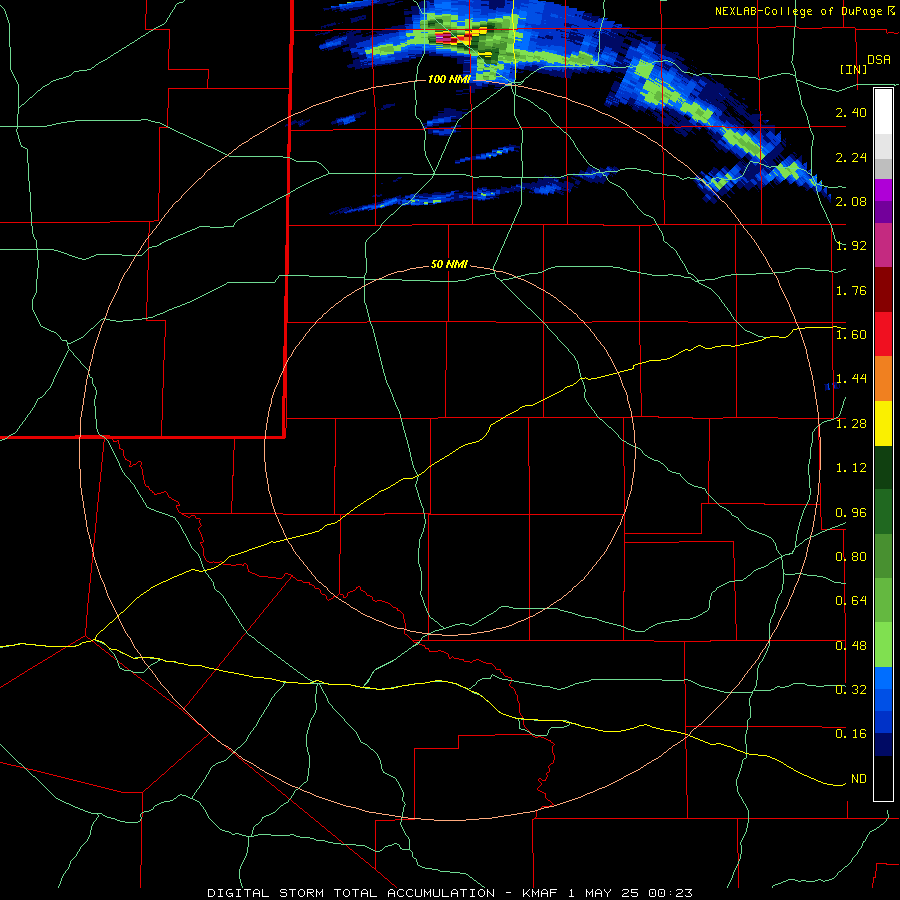Click the ND legend label
The image size is (900, 900).
[859, 779]
